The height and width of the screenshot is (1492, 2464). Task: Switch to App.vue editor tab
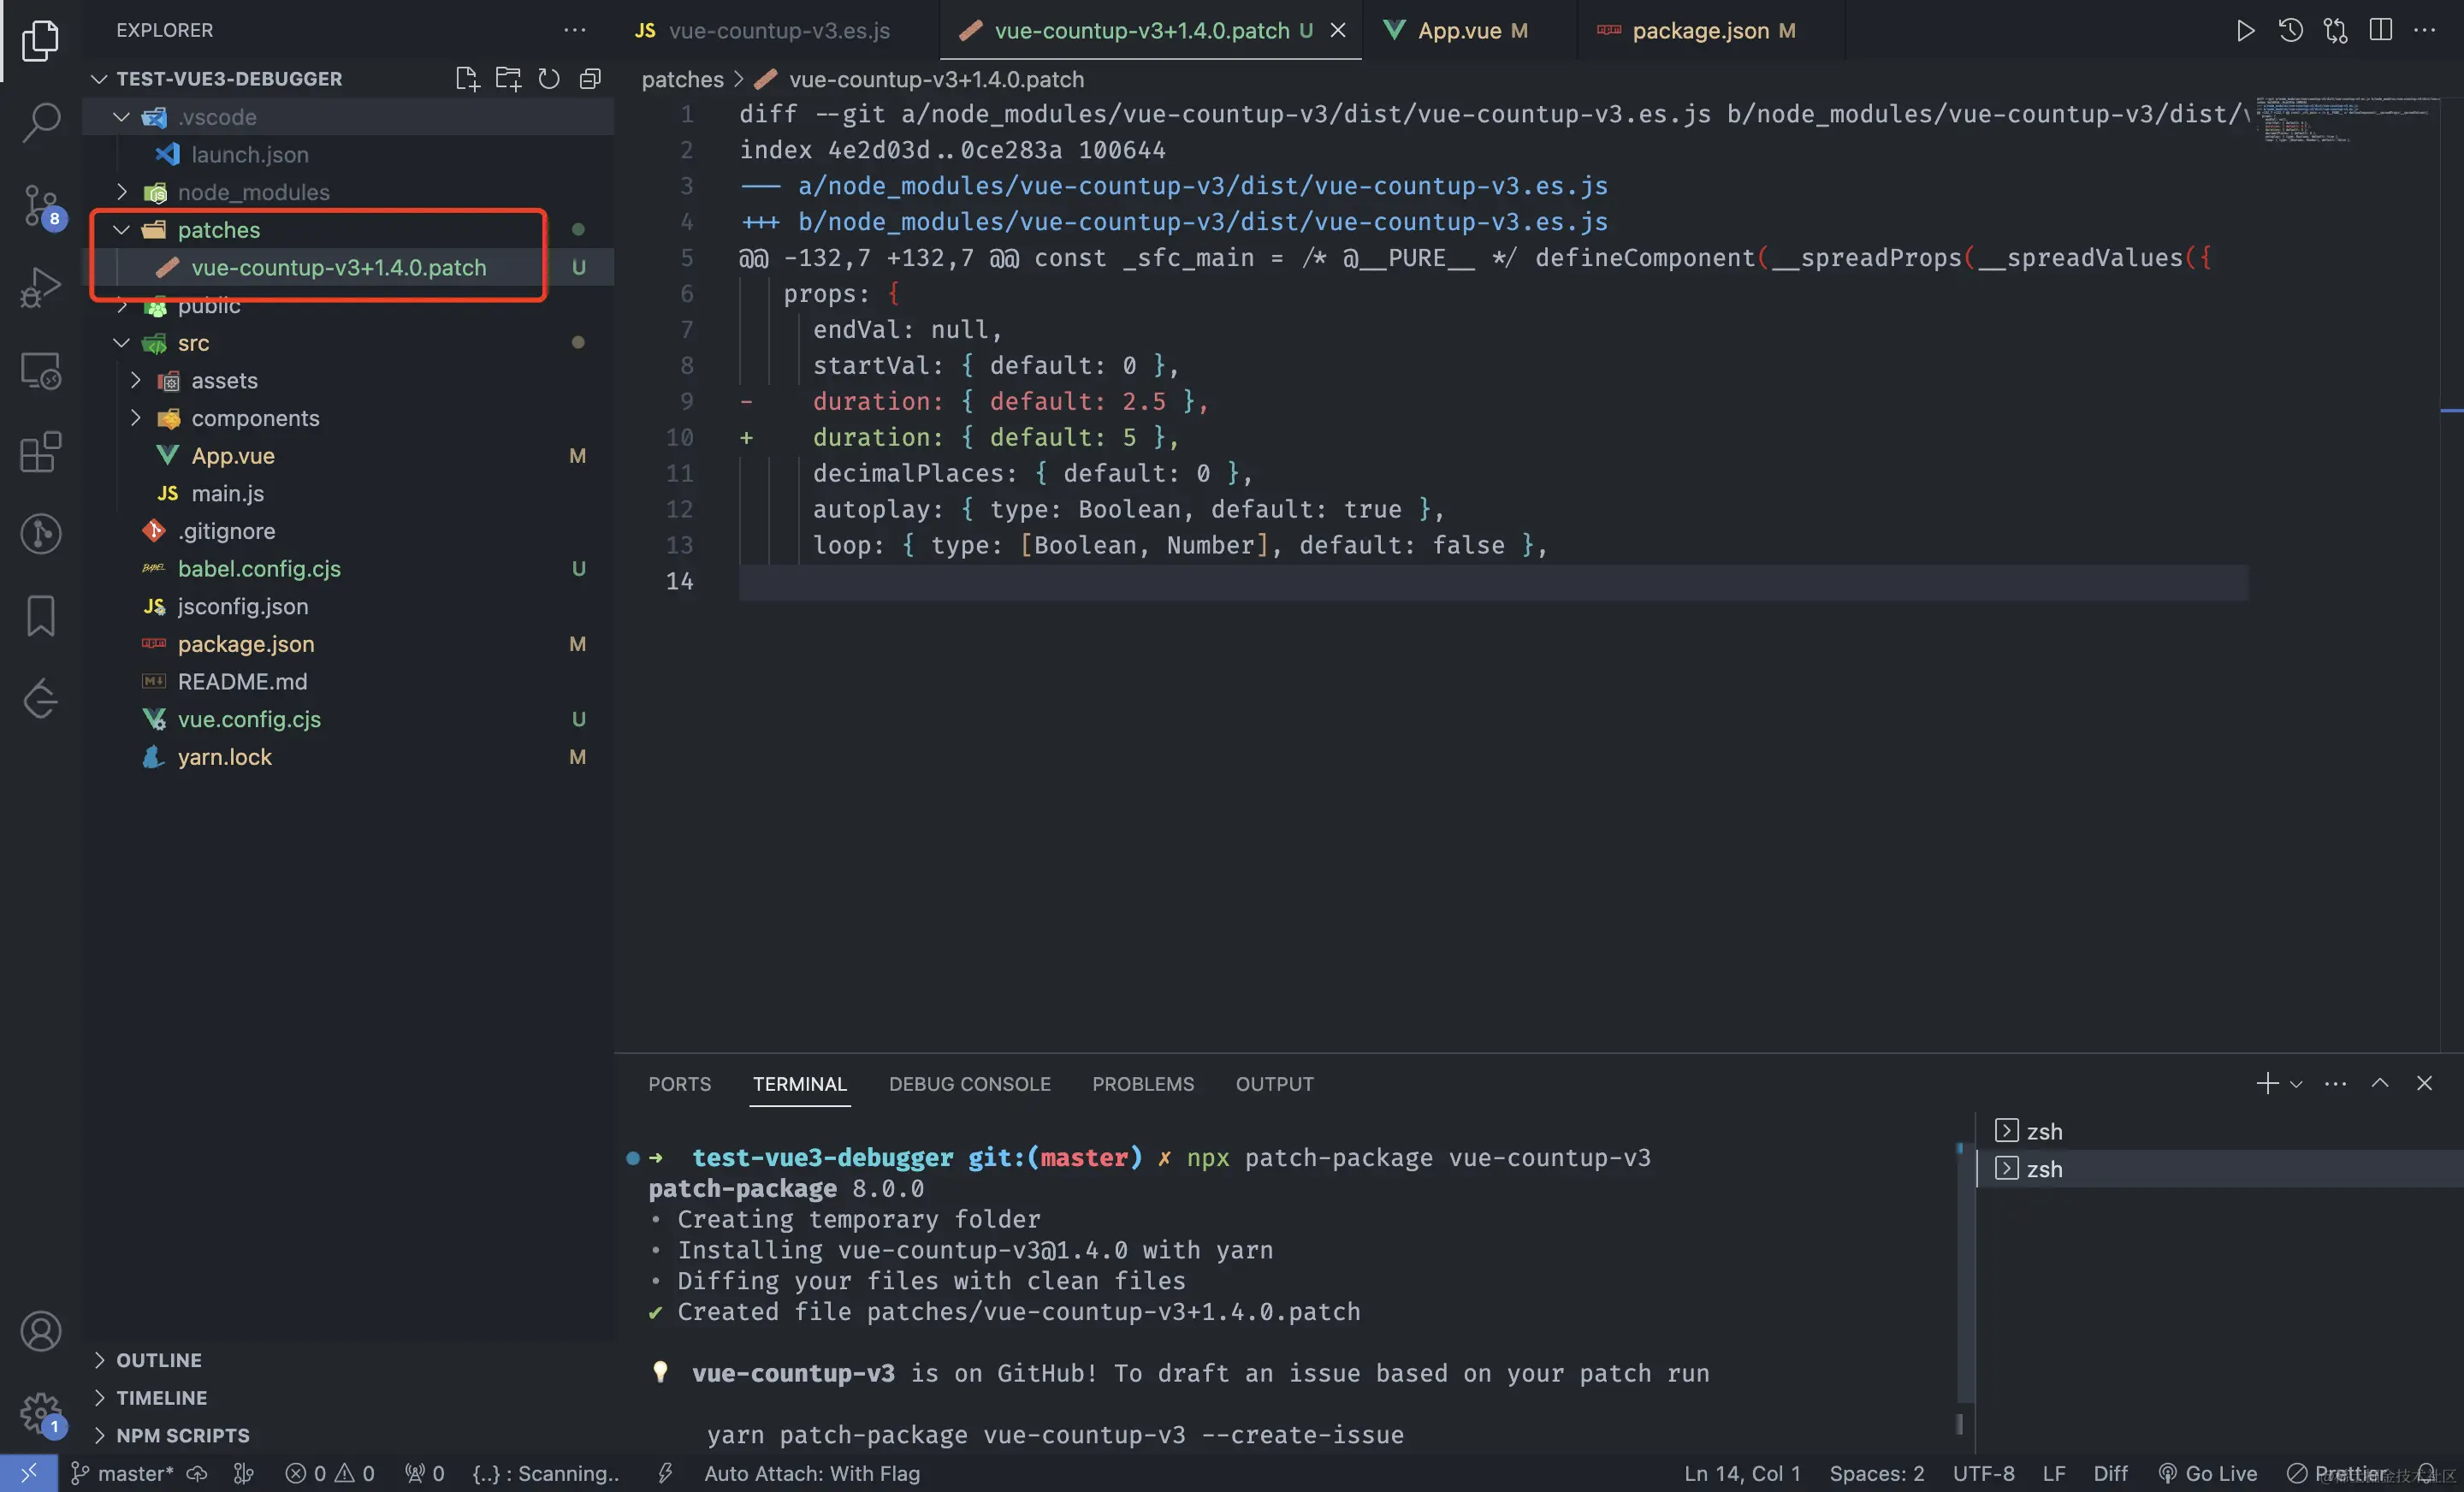tap(1469, 30)
